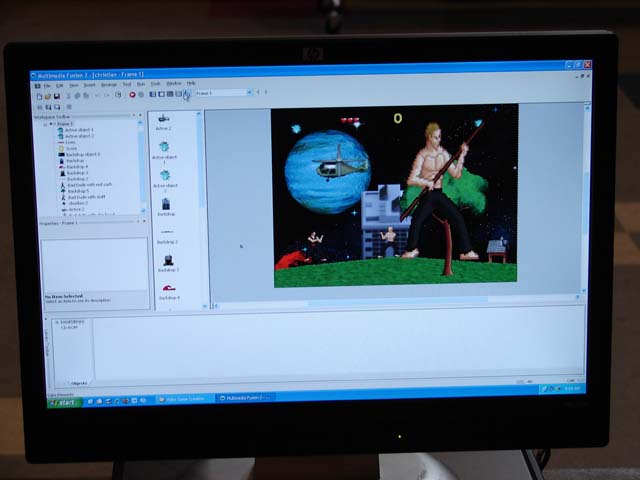640x480 pixels.
Task: Select the helicopter Active 2 object icon
Action: [x=163, y=119]
